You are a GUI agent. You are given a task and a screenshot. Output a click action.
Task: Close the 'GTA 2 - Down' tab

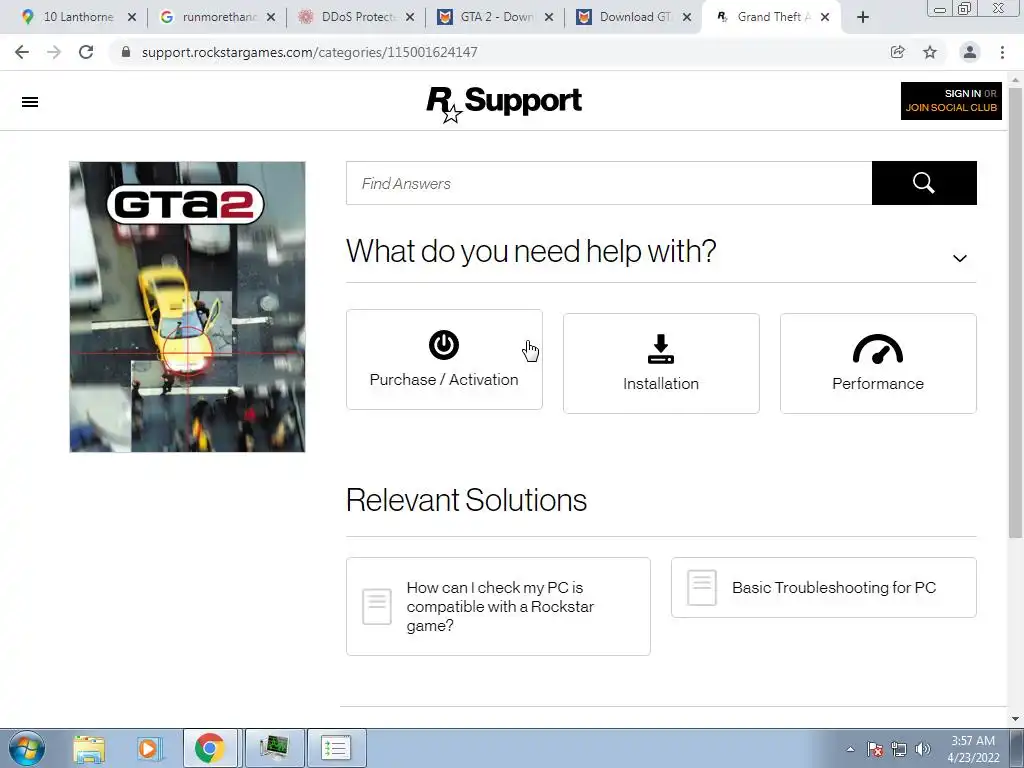tap(549, 17)
